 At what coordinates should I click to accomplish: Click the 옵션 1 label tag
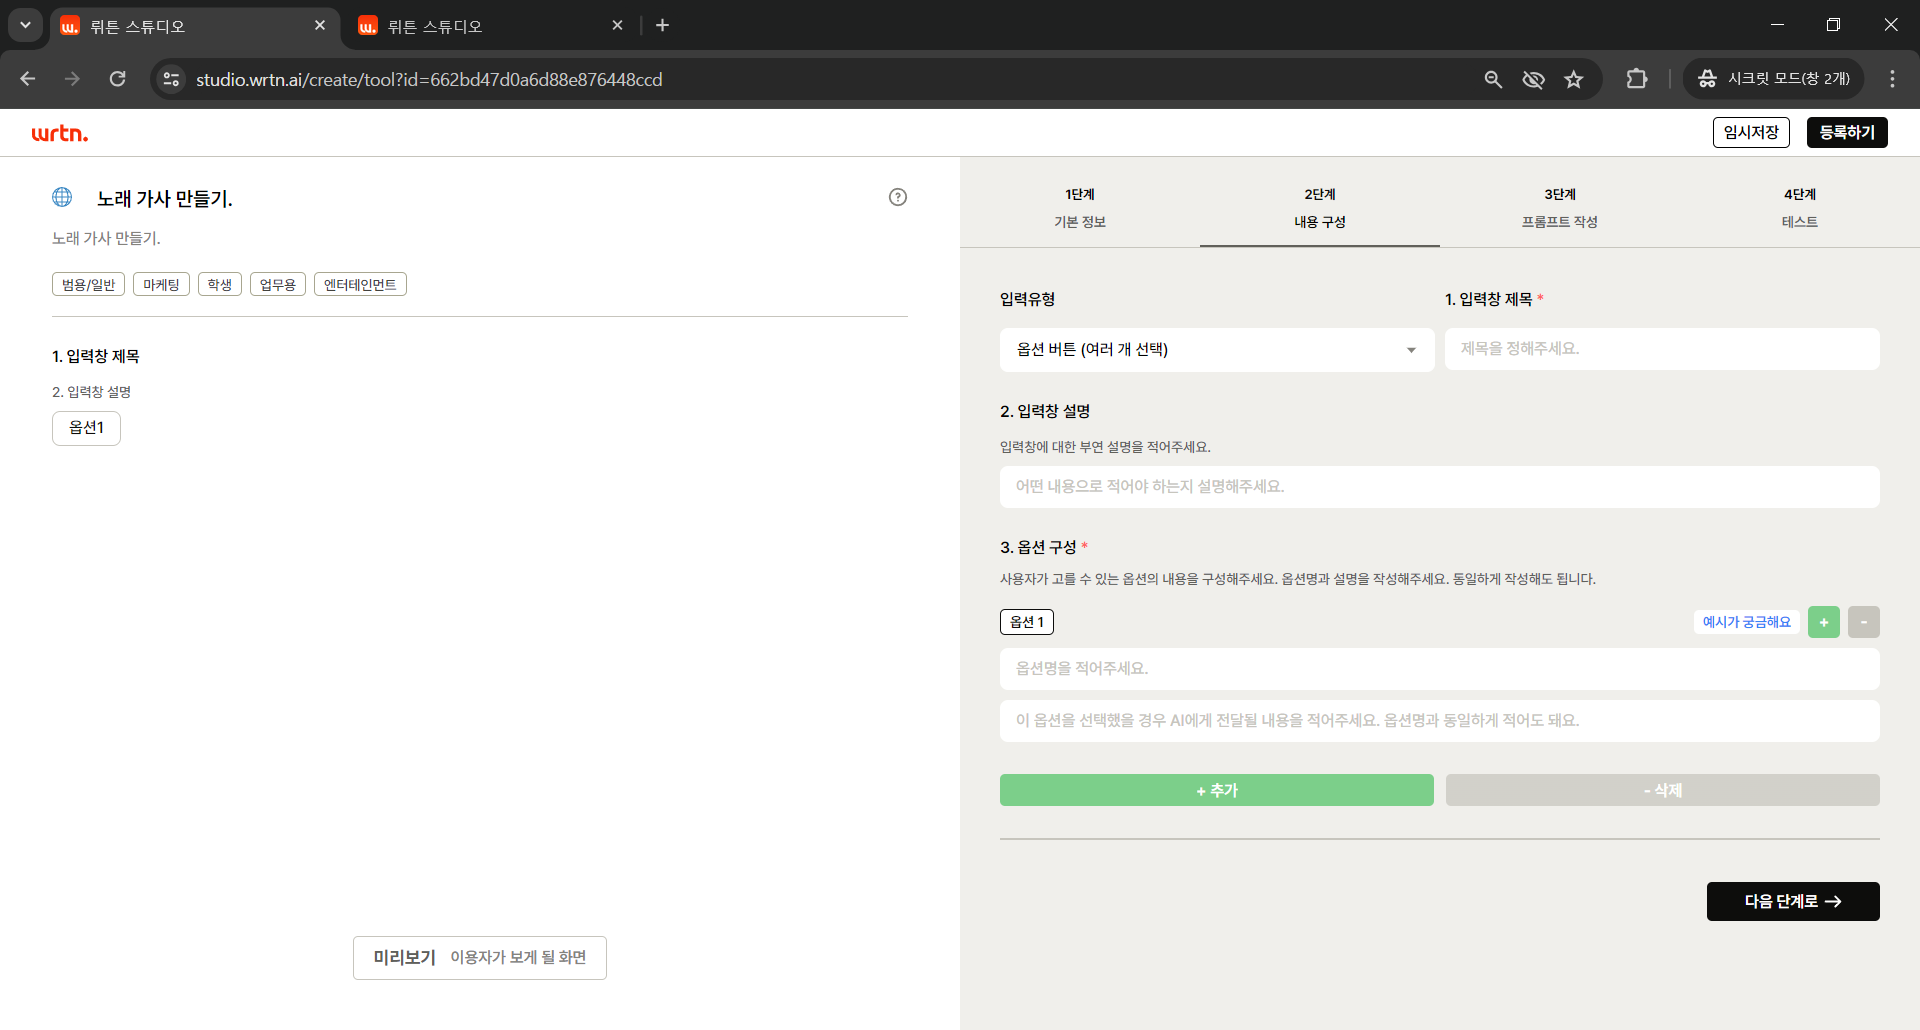pos(1027,622)
